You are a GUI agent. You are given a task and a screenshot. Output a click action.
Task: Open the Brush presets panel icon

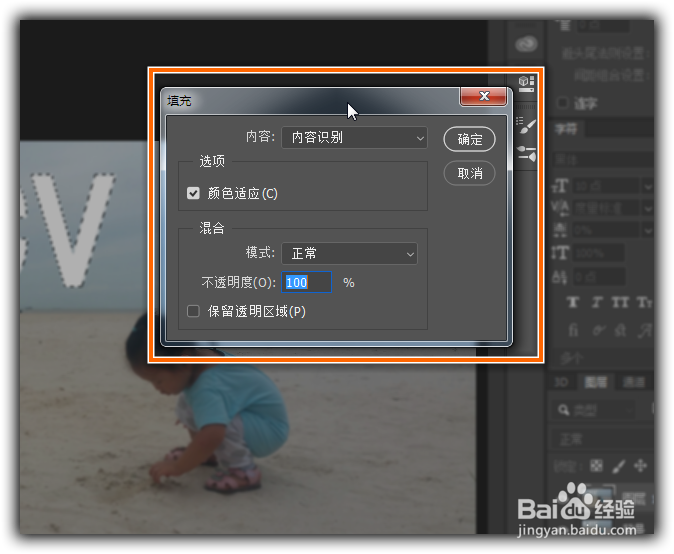[x=526, y=126]
